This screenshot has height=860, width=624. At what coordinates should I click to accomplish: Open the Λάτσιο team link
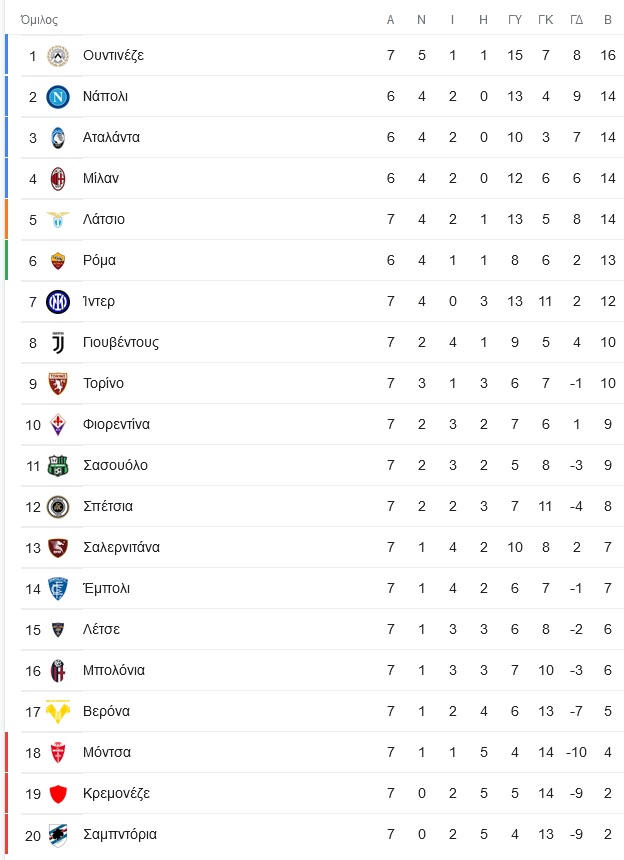coord(104,219)
